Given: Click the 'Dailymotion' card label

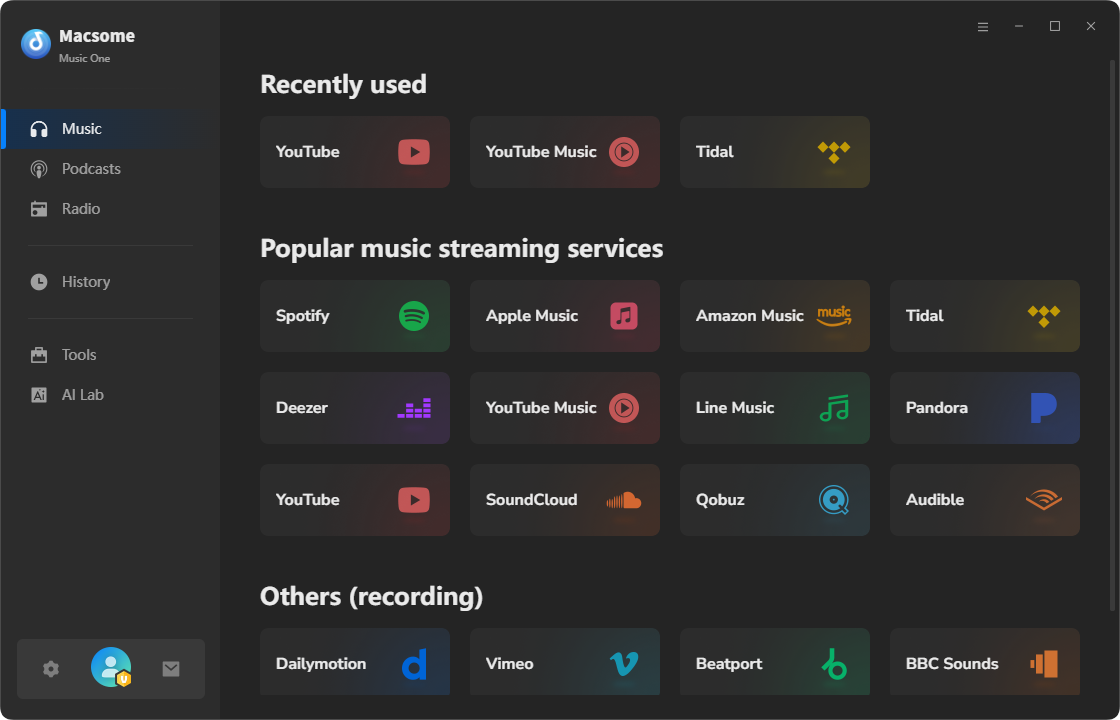Looking at the screenshot, I should pos(321,664).
